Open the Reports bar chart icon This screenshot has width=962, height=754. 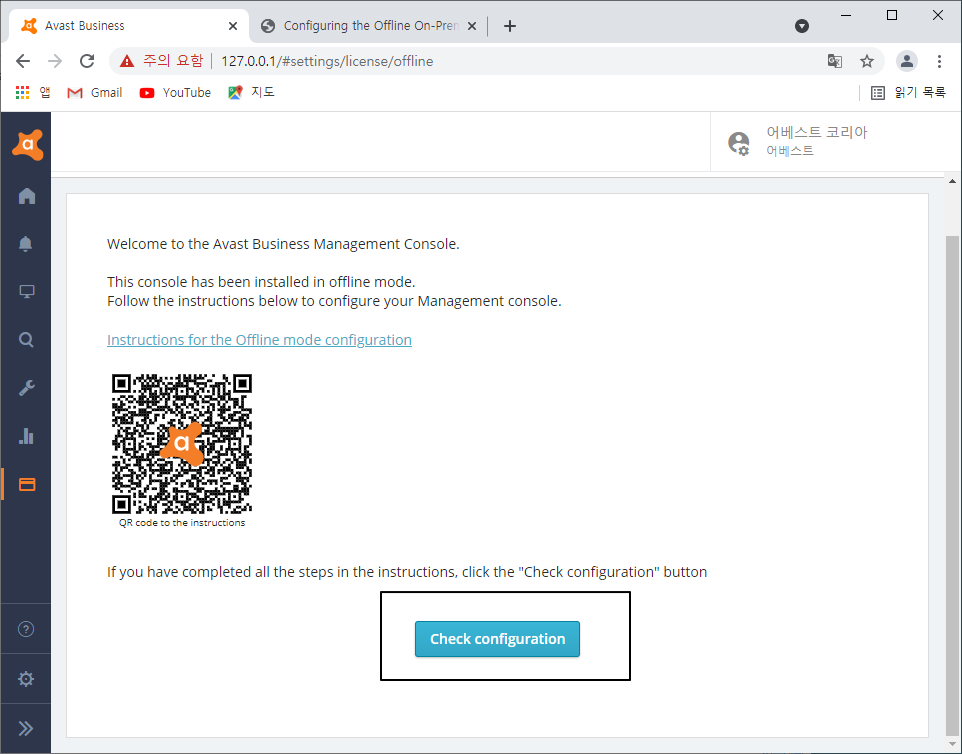[26, 436]
